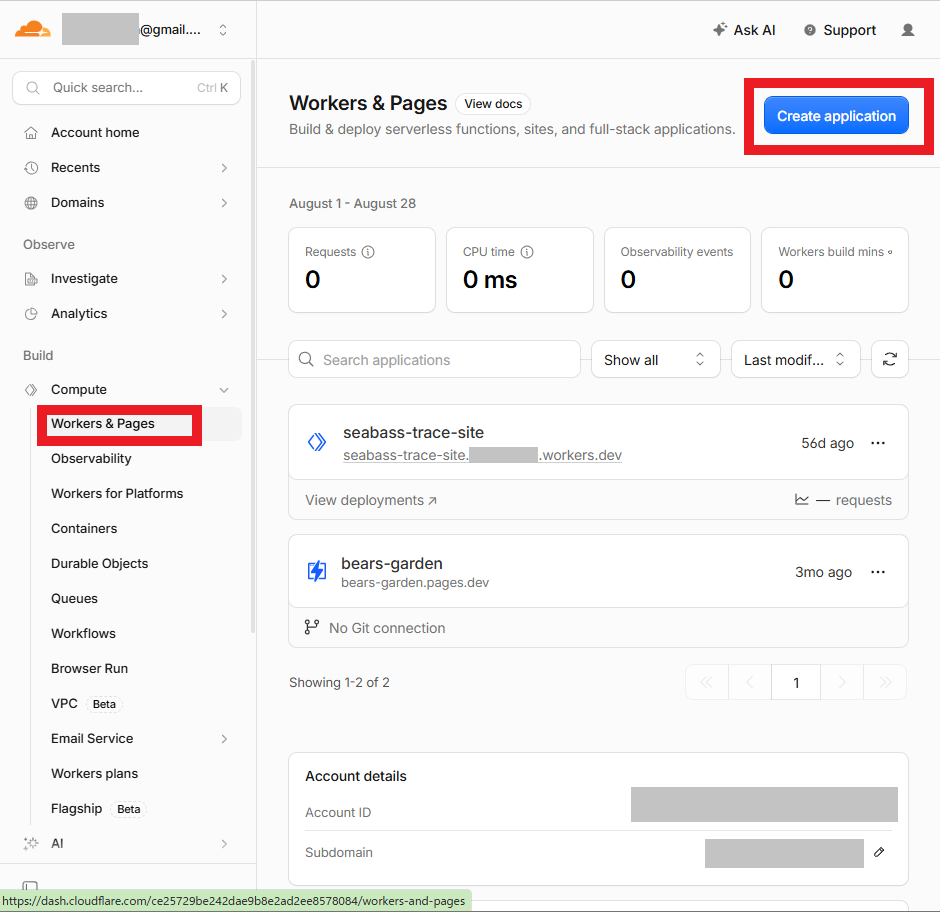Viewport: 940px width, 912px height.
Task: Open the bears-garden application
Action: 391,564
